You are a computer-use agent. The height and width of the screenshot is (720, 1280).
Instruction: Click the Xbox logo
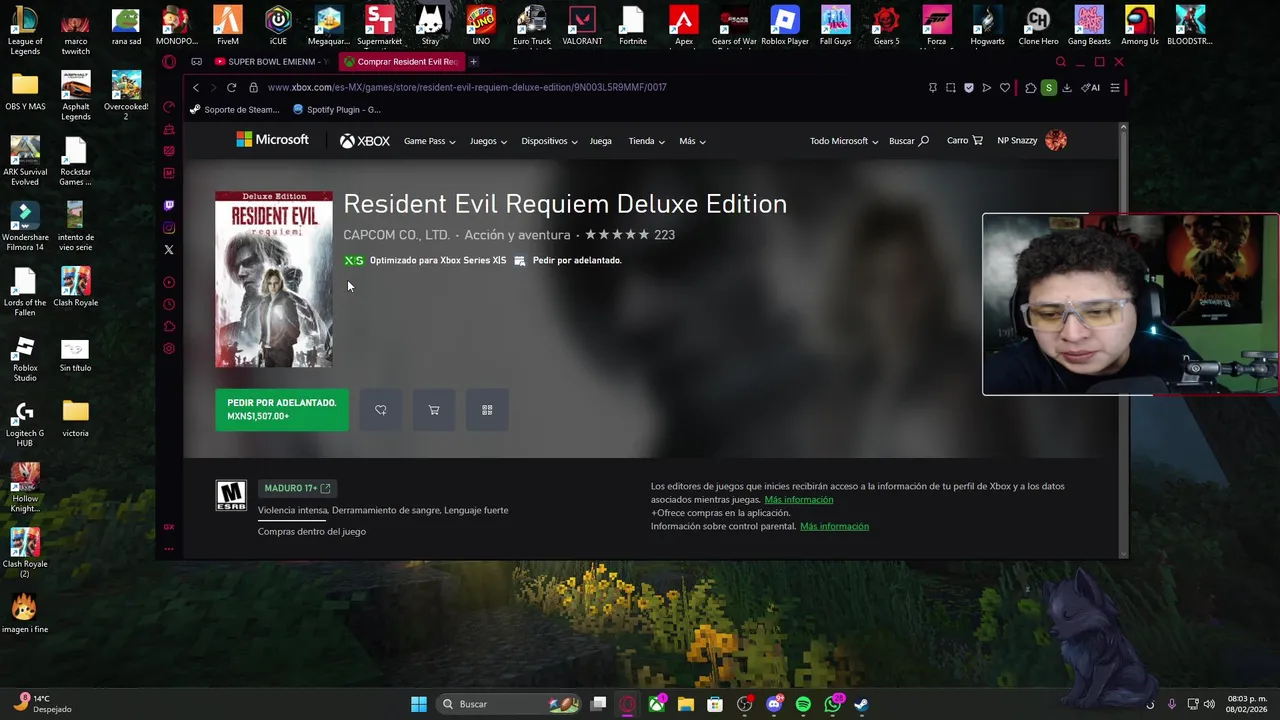click(364, 141)
